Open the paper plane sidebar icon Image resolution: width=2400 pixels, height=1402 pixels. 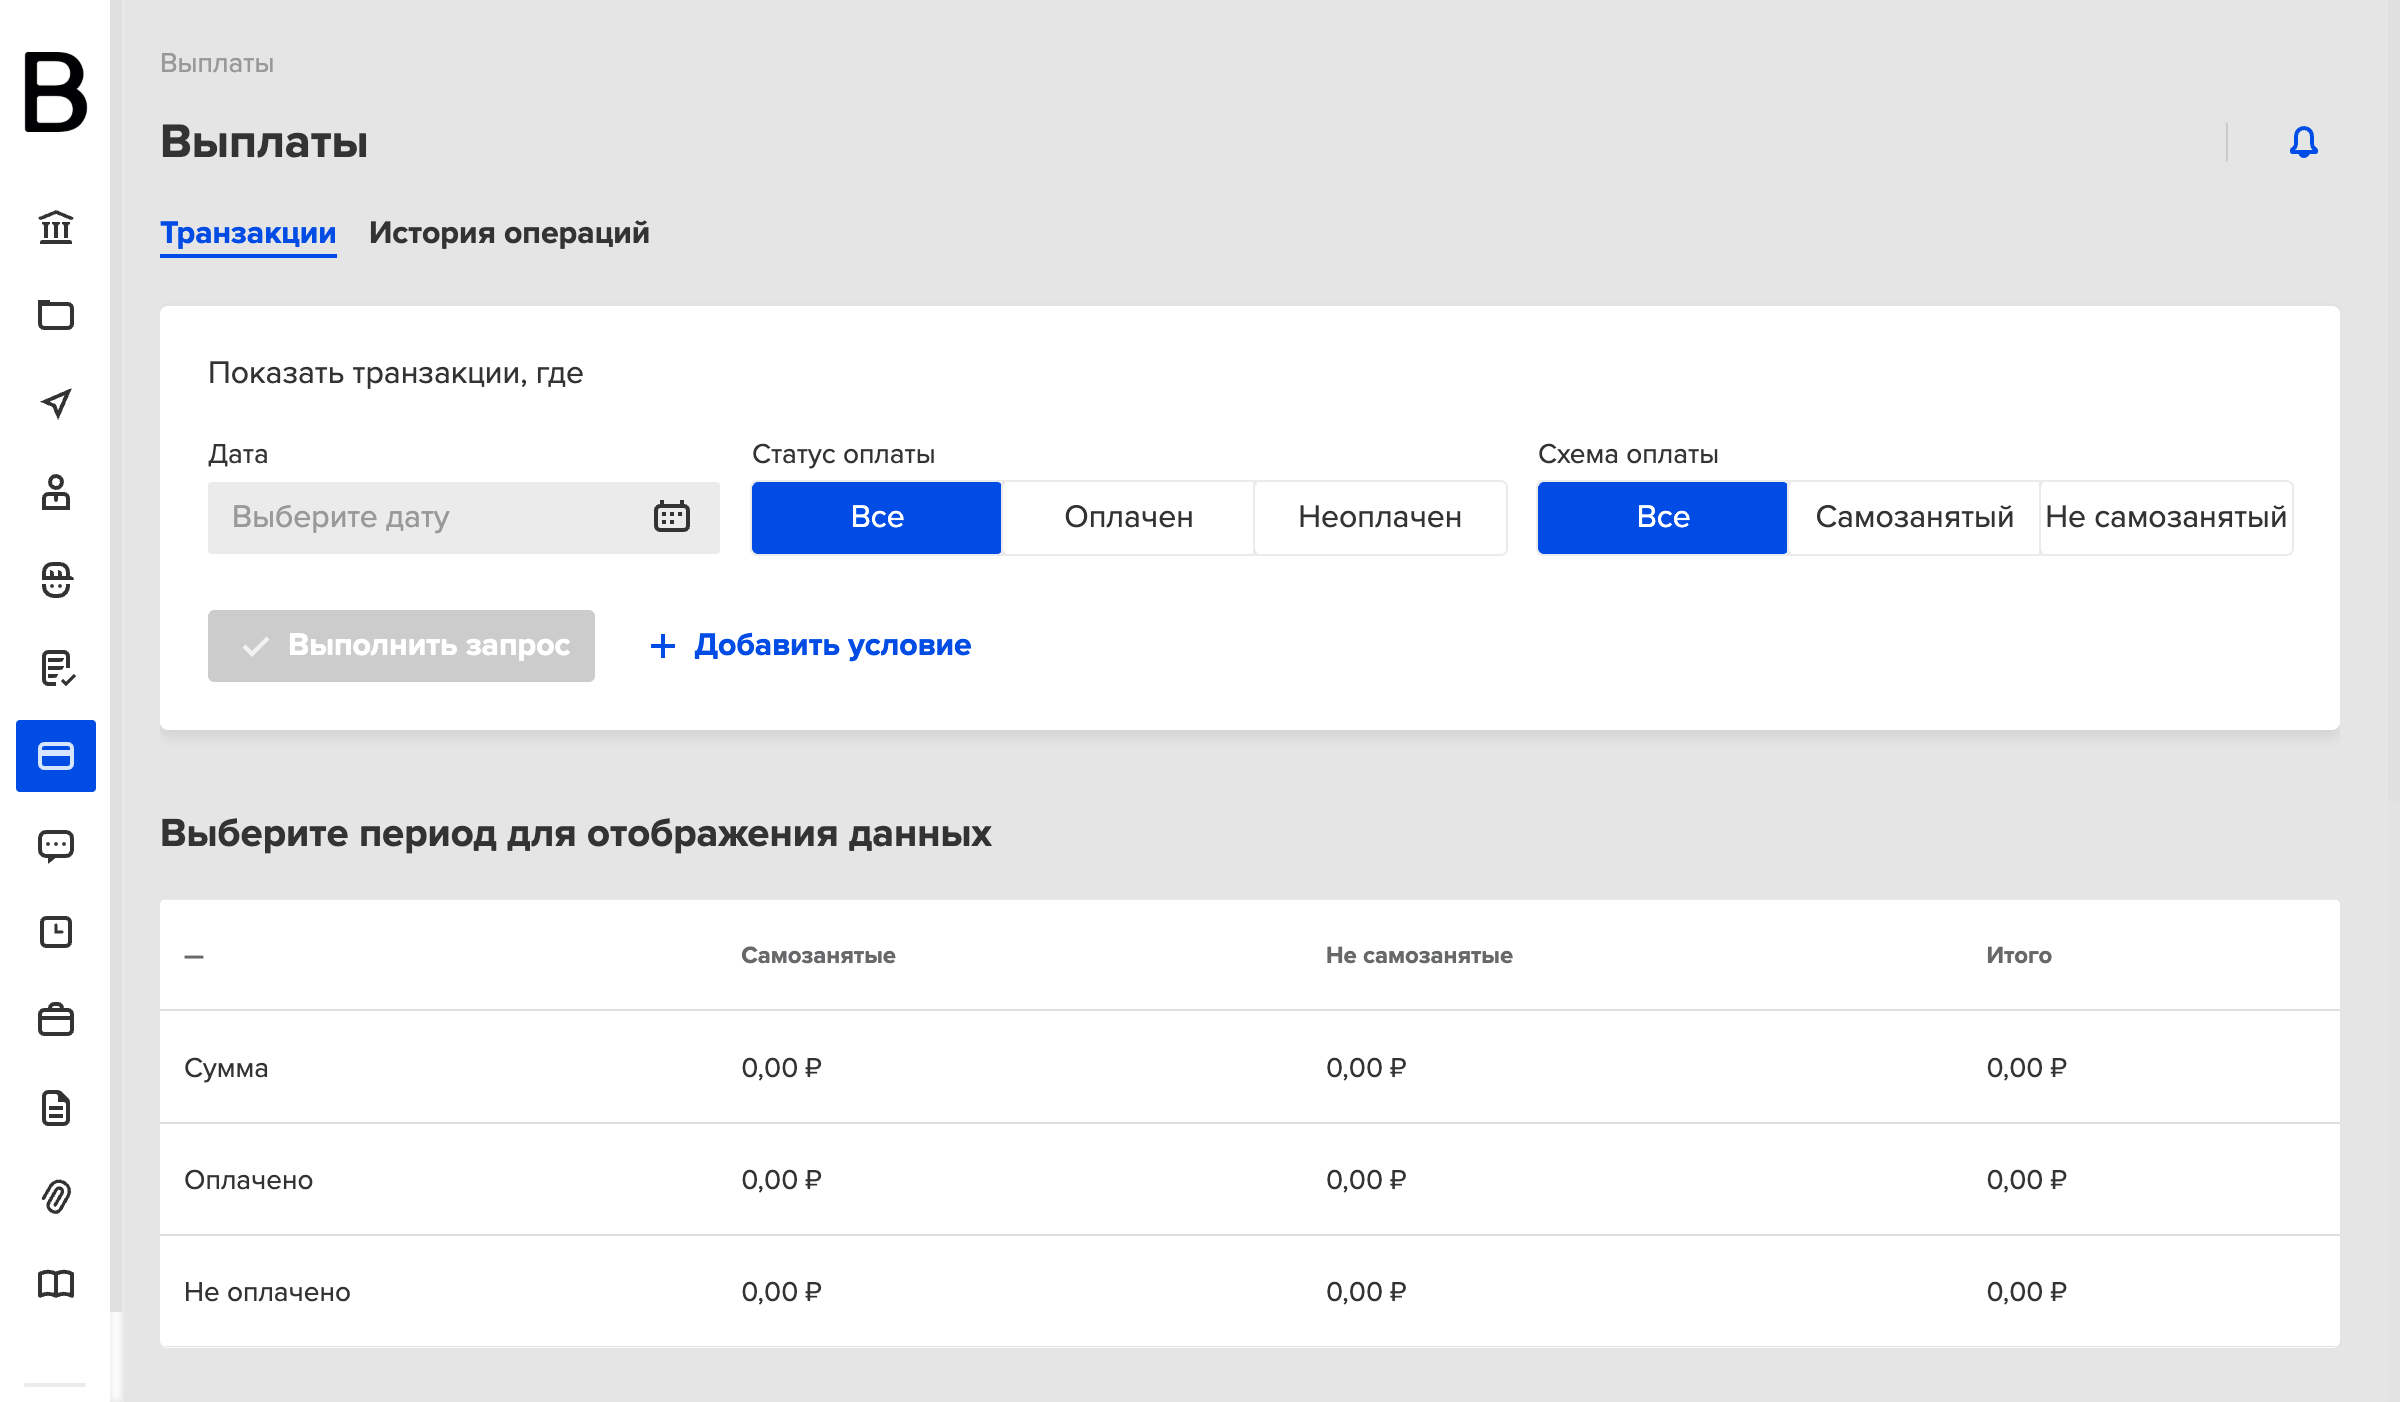(56, 403)
